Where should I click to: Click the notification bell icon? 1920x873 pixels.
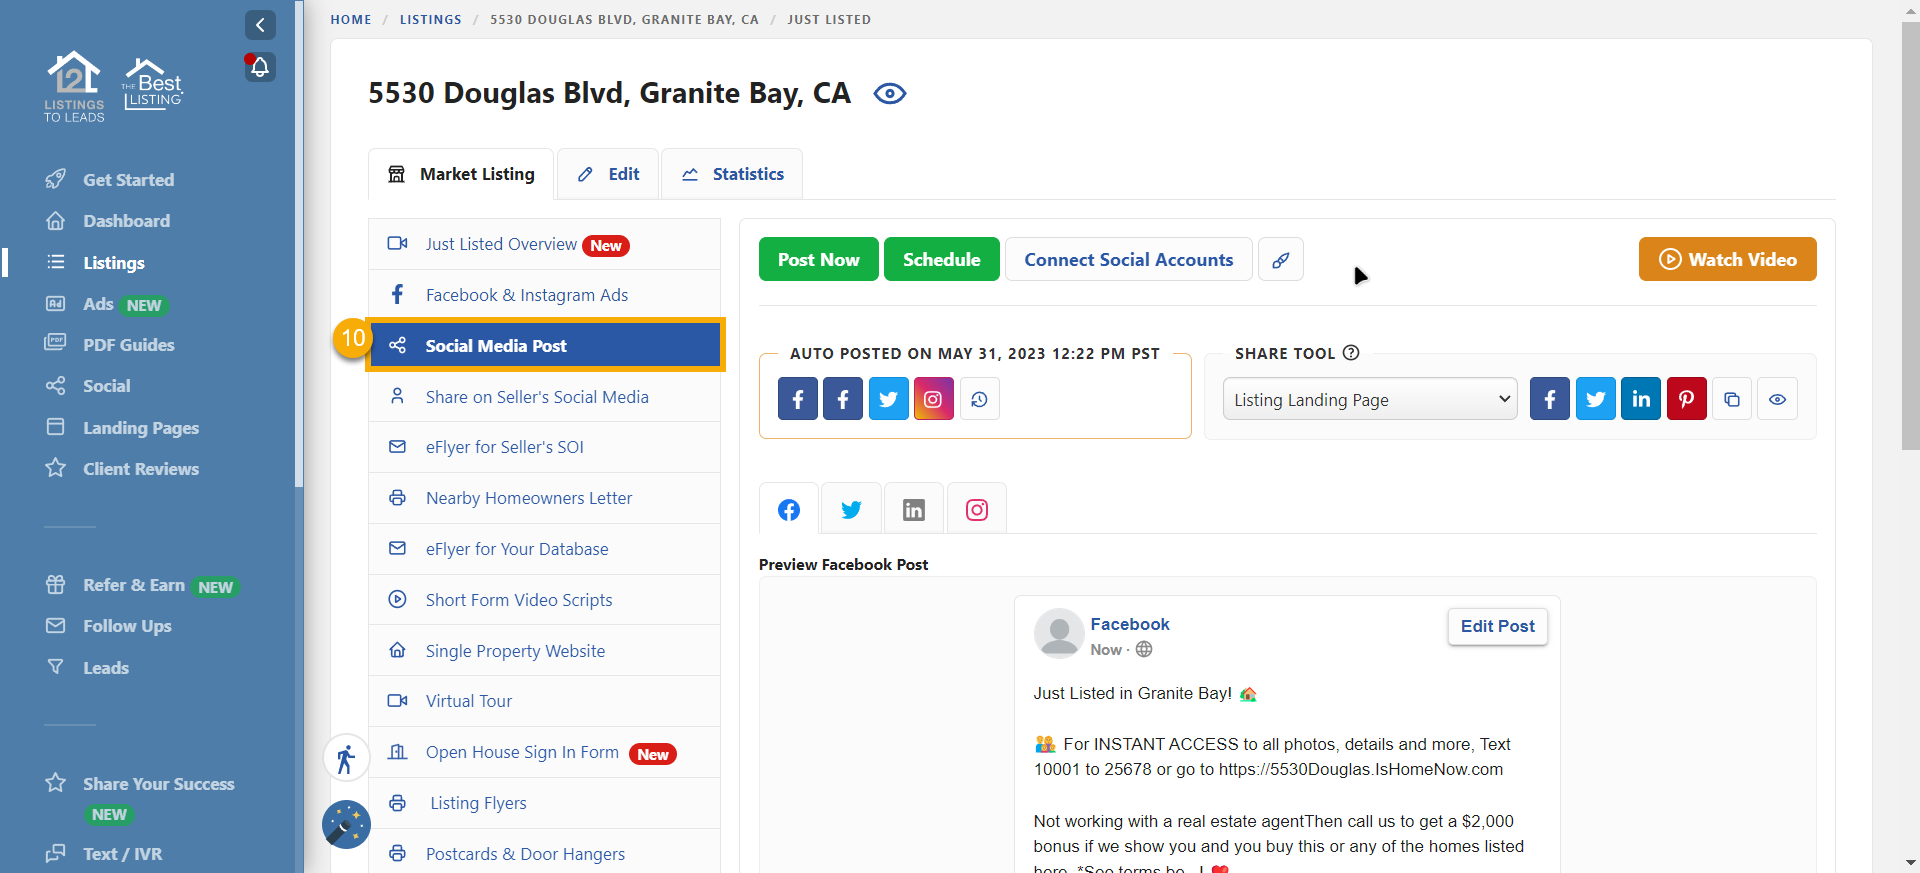260,67
